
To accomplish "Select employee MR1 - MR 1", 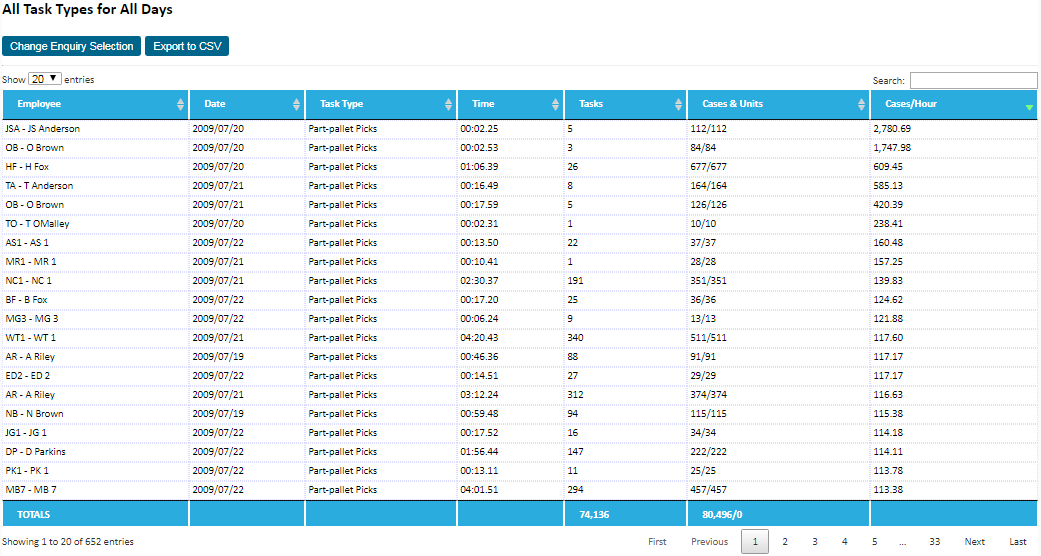I will (31, 262).
